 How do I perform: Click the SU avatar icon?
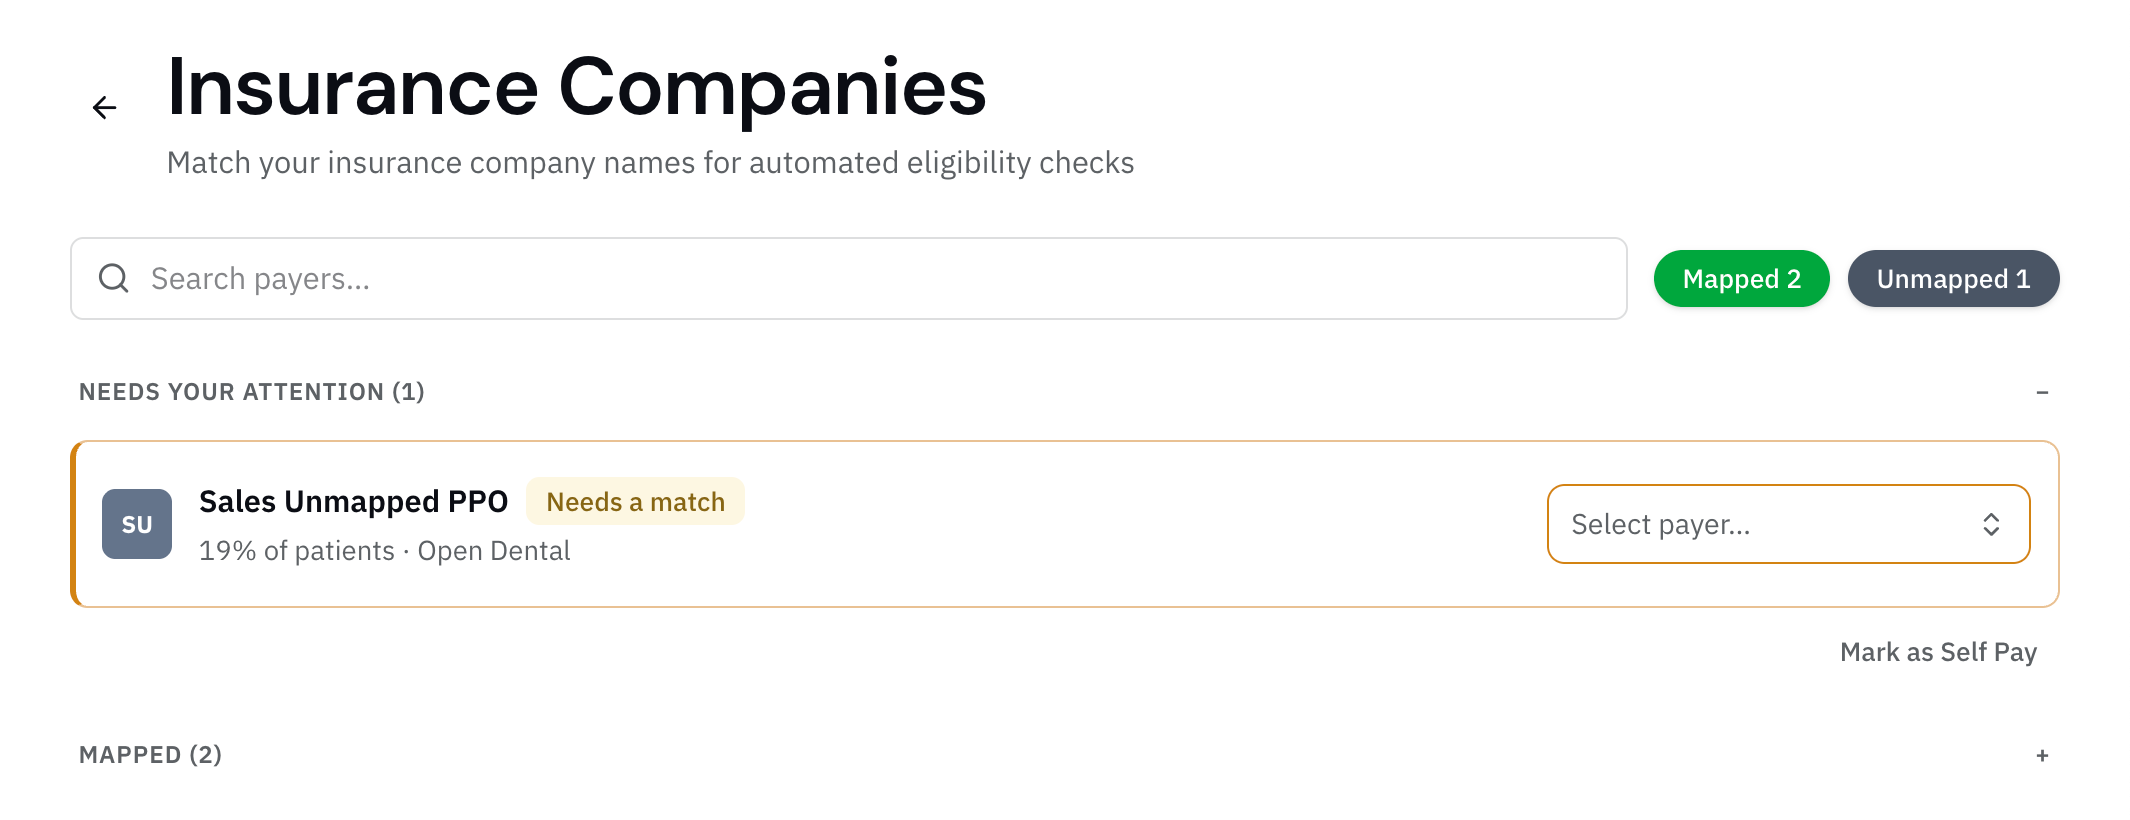pyautogui.click(x=137, y=524)
